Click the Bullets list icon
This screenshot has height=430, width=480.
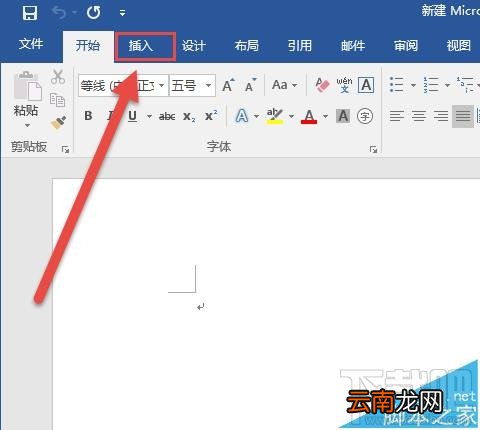397,85
